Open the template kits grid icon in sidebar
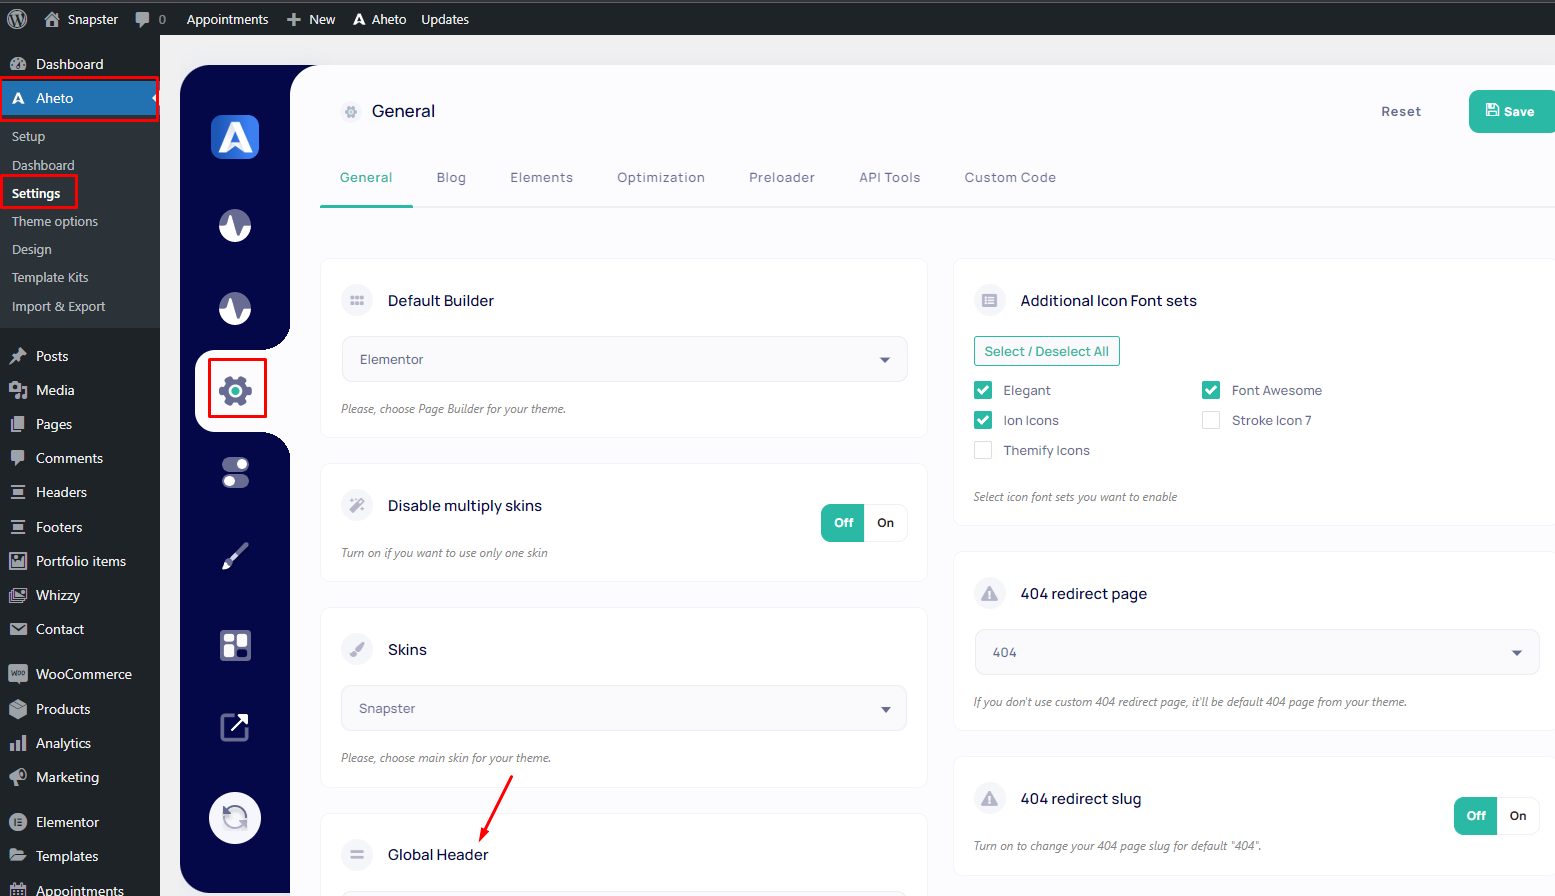This screenshot has height=896, width=1555. pos(236,645)
